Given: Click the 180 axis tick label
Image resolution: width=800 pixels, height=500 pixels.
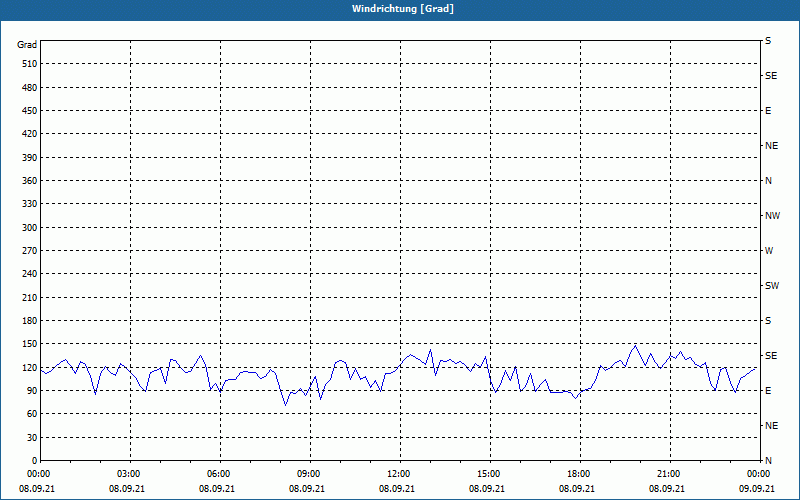Looking at the screenshot, I should (30, 320).
